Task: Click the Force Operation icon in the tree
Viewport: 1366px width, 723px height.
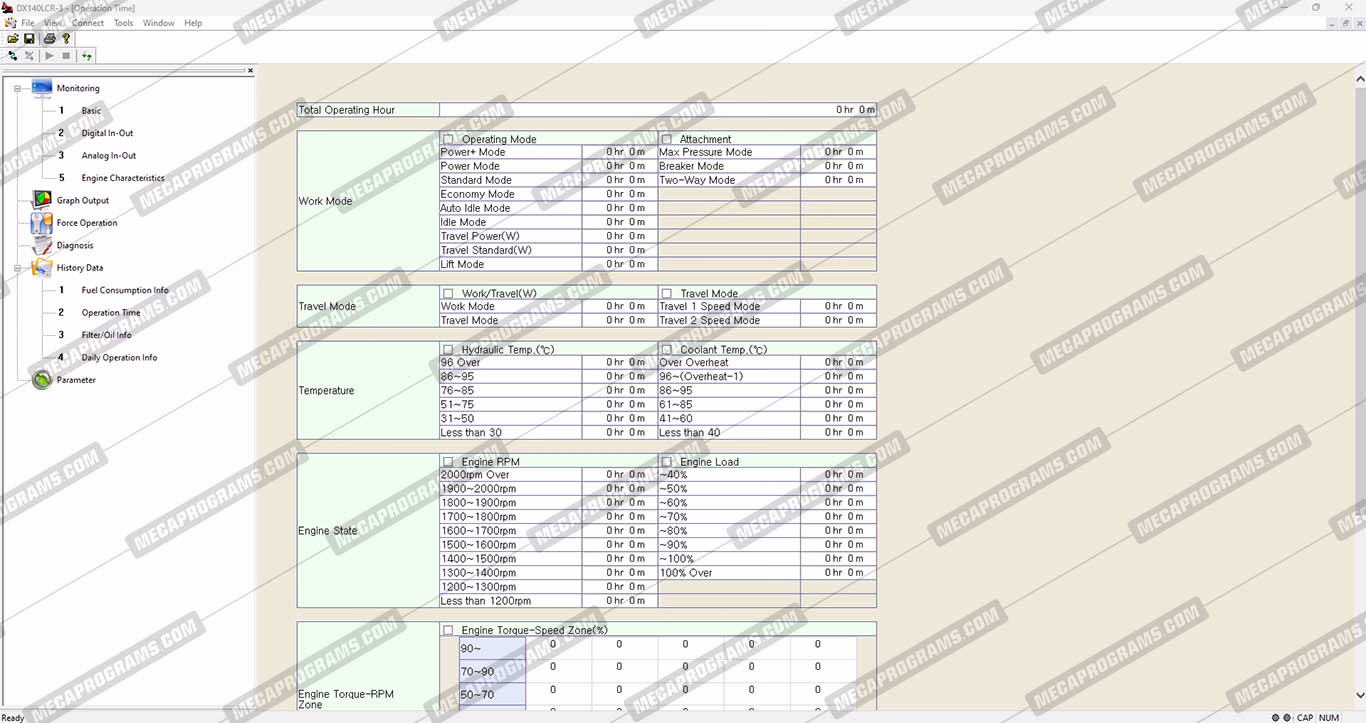Action: (42, 223)
